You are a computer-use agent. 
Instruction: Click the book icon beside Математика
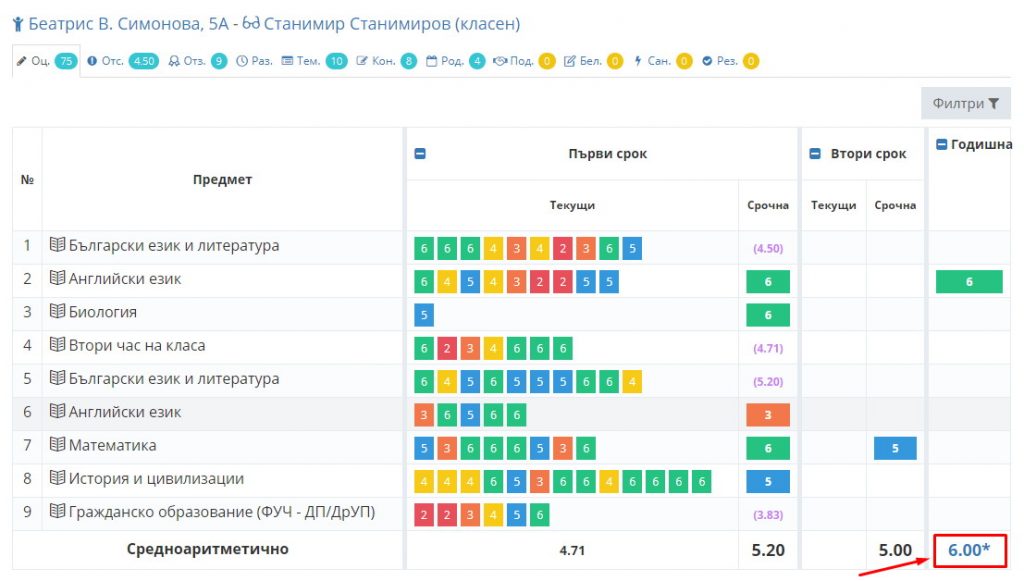57,445
